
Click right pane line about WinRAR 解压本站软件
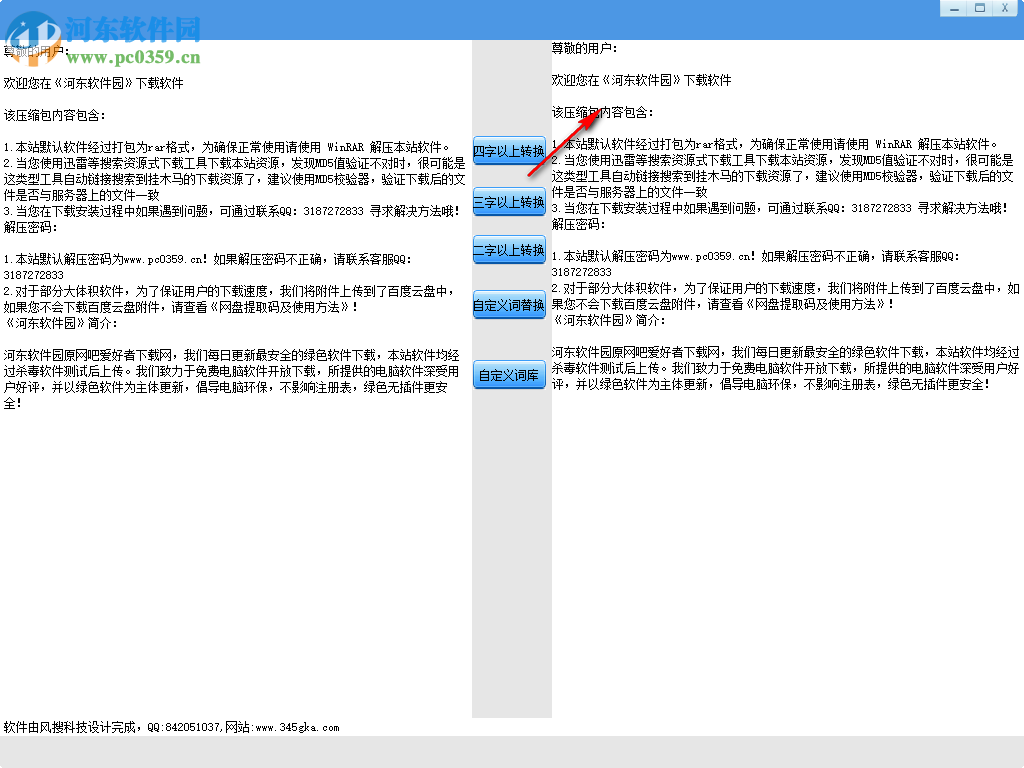[x=775, y=144]
